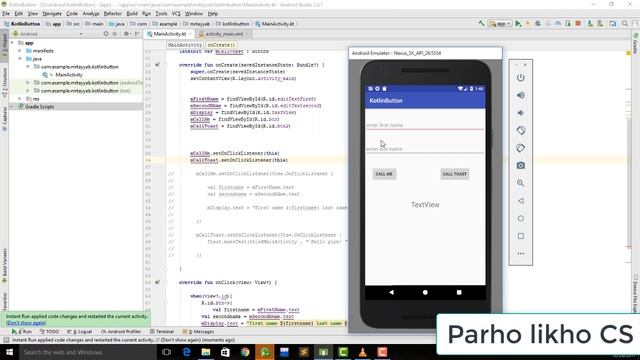Open Google Chrome from the taskbar

[x=245, y=352]
